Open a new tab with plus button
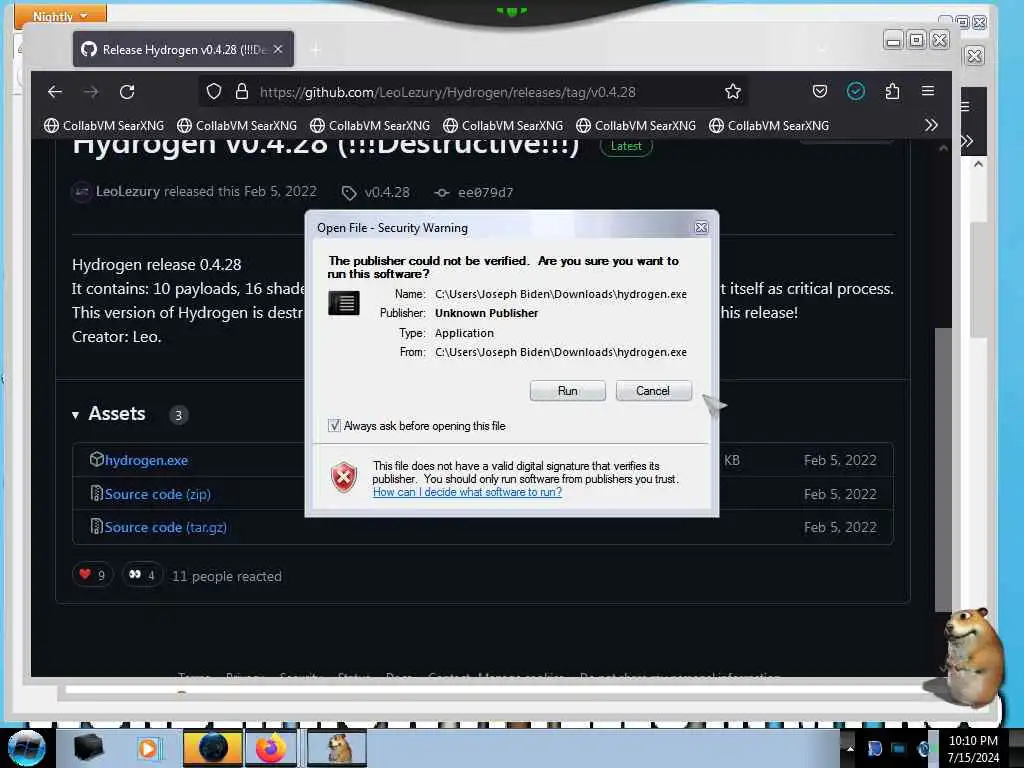This screenshot has width=1024, height=768. pyautogui.click(x=315, y=50)
